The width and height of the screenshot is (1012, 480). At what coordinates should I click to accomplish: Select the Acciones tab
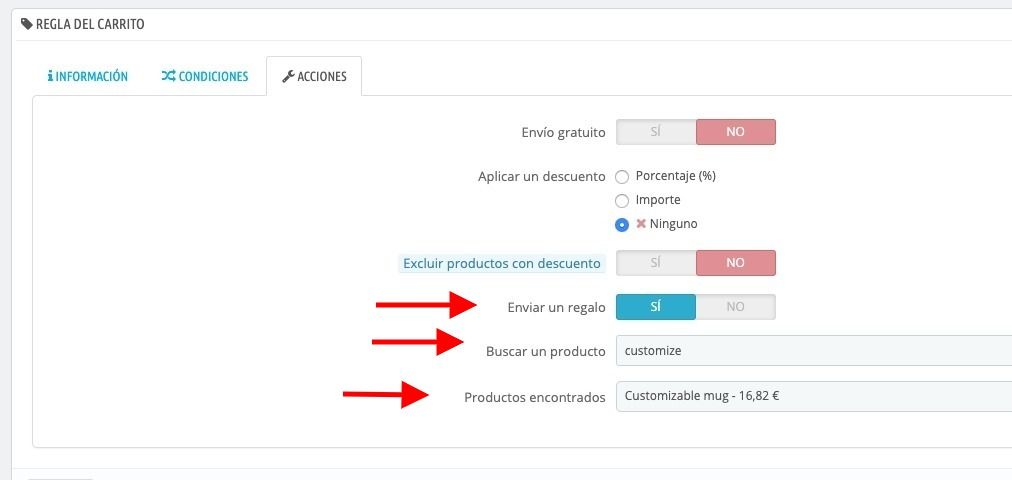[x=314, y=76]
